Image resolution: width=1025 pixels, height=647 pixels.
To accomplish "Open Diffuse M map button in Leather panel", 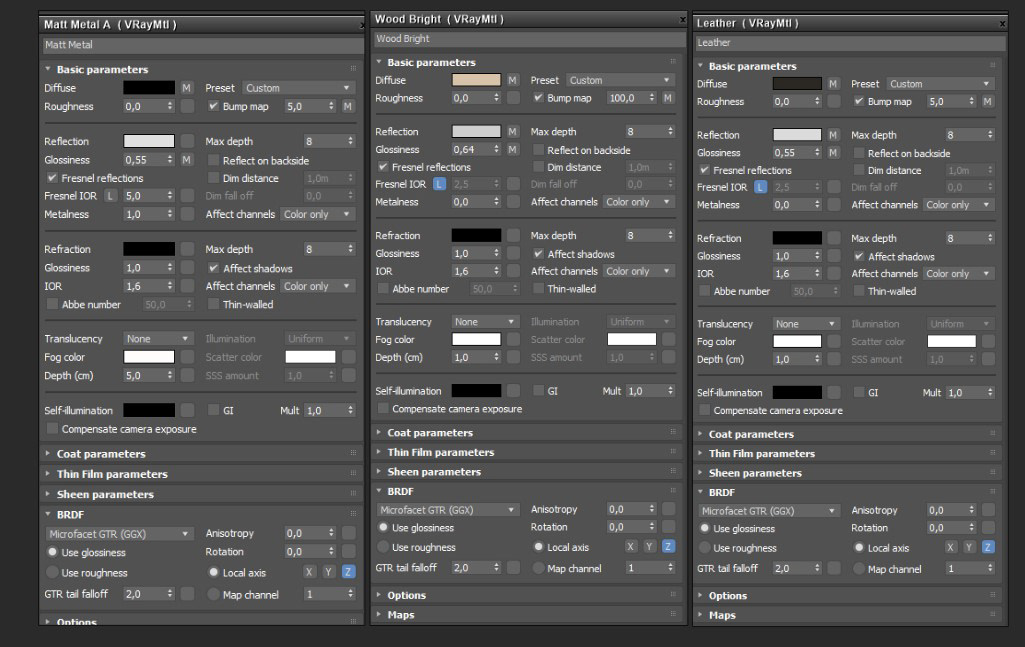I will pyautogui.click(x=833, y=84).
